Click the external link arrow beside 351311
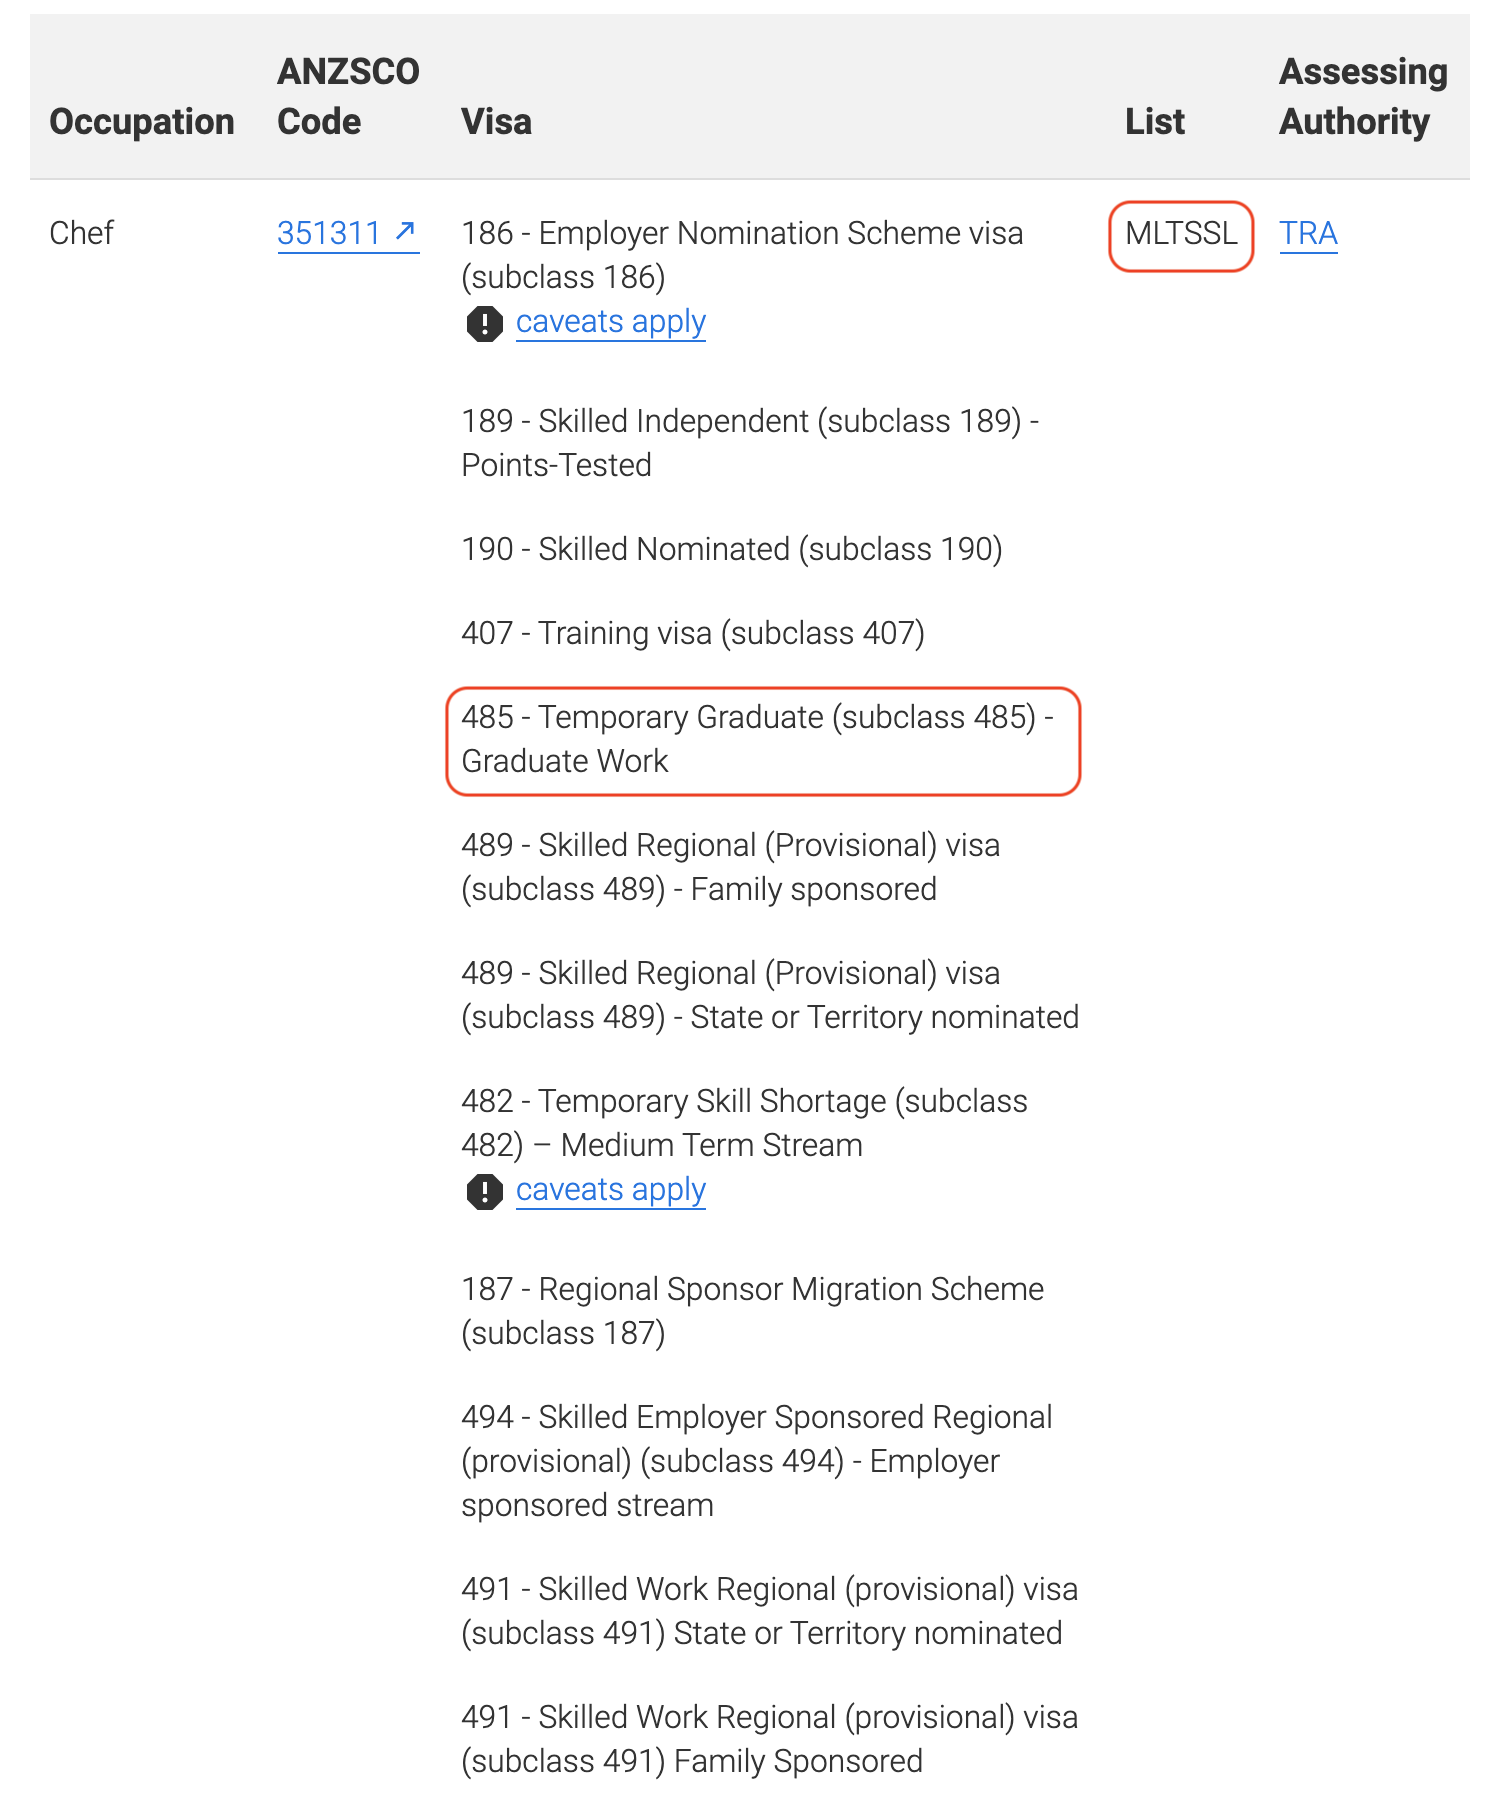The image size is (1508, 1814). pyautogui.click(x=405, y=232)
